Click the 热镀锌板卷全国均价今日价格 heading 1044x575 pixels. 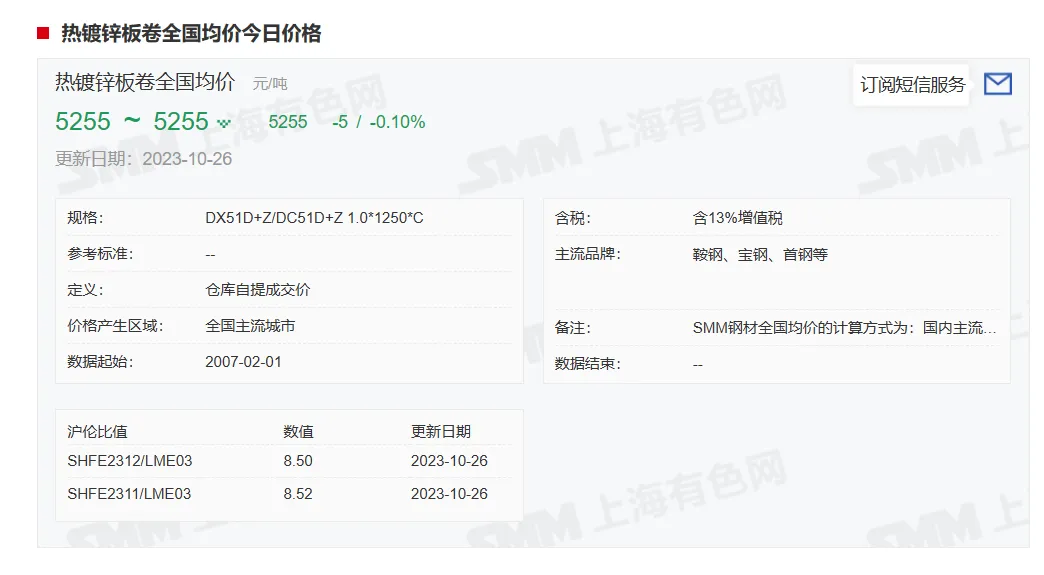pyautogui.click(x=191, y=34)
